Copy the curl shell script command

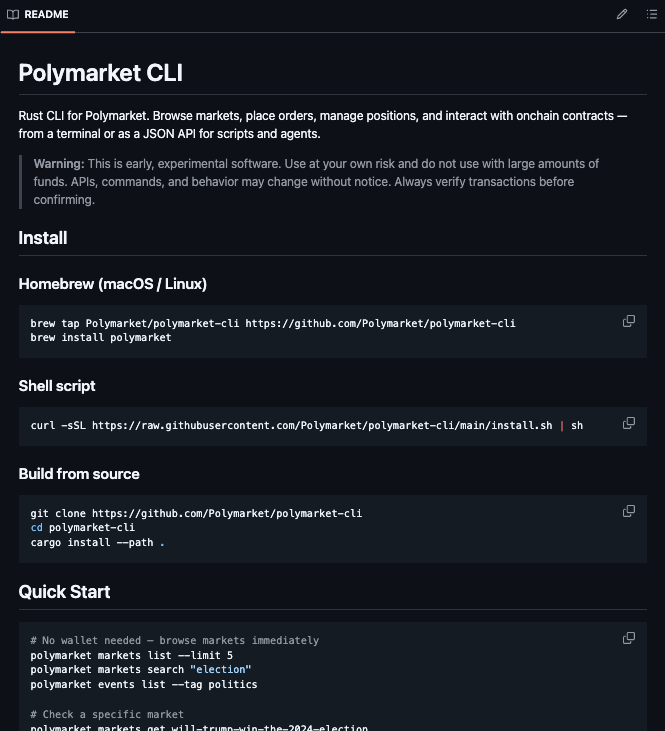pos(629,423)
